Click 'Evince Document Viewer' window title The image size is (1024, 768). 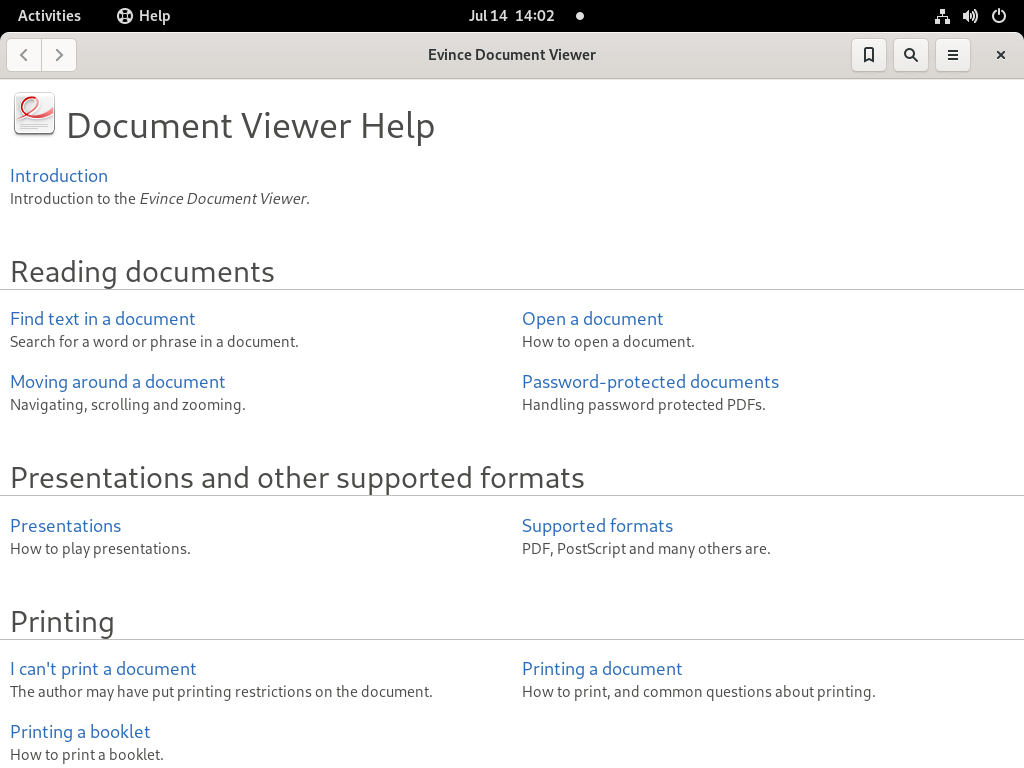click(x=512, y=55)
